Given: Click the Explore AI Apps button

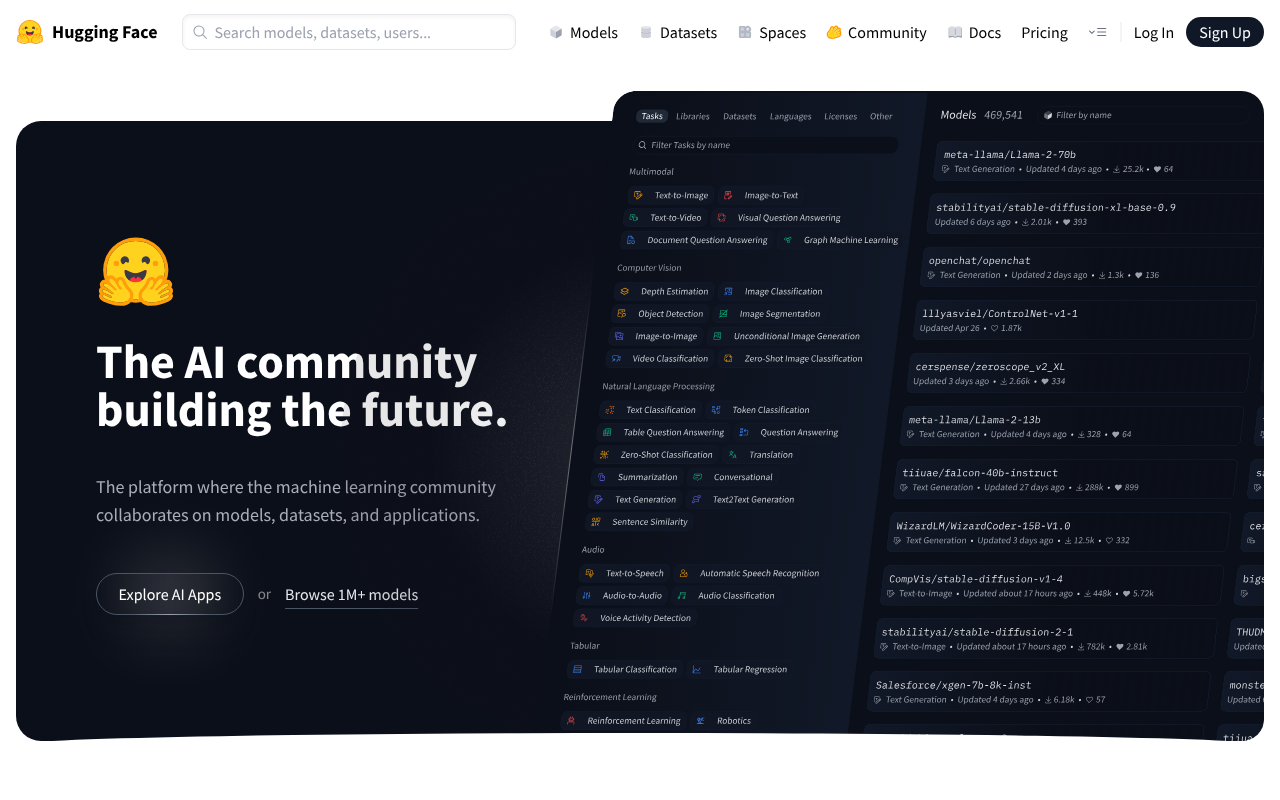Looking at the screenshot, I should click(x=170, y=594).
